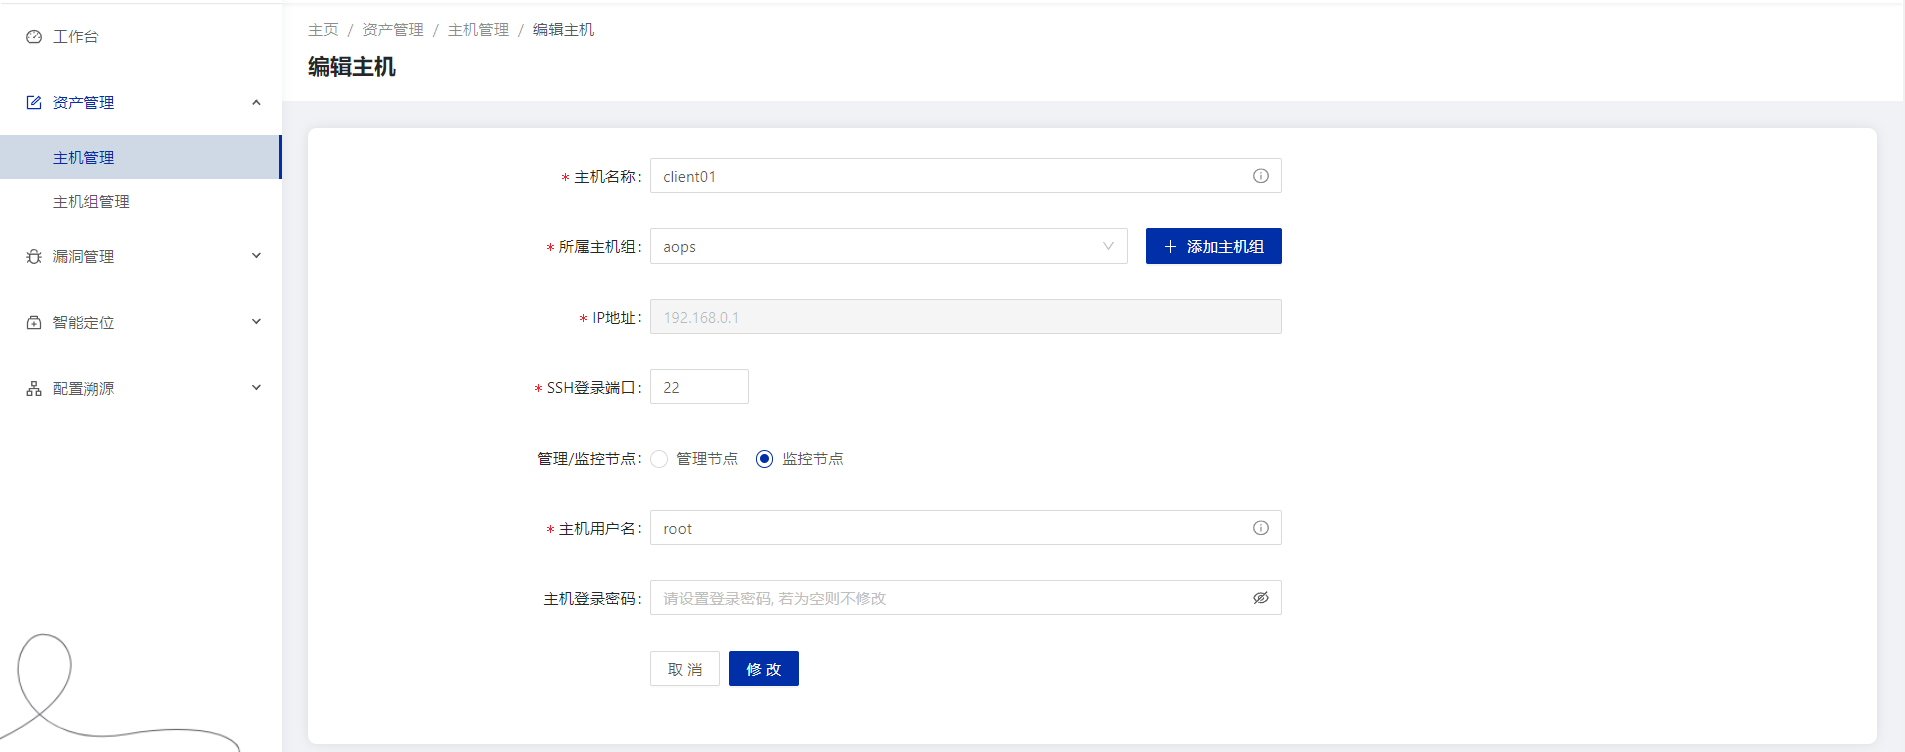
Task: Select the 管理节点 radio button
Action: click(659, 459)
